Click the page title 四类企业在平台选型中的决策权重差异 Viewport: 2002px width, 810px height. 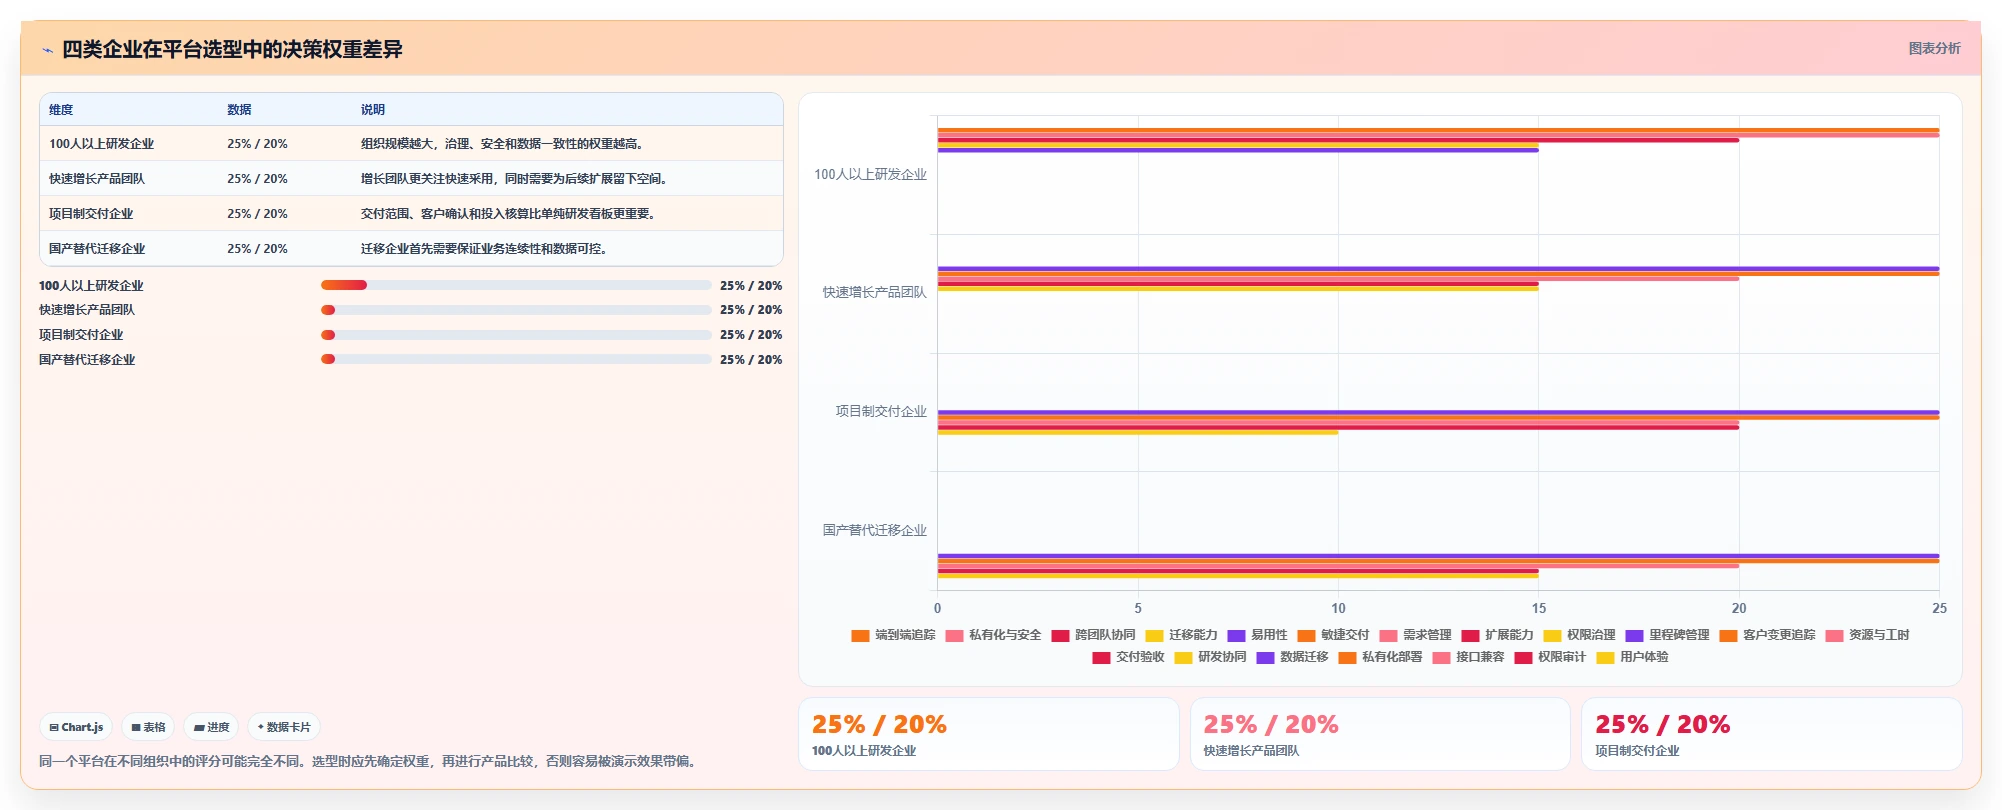pyautogui.click(x=232, y=49)
